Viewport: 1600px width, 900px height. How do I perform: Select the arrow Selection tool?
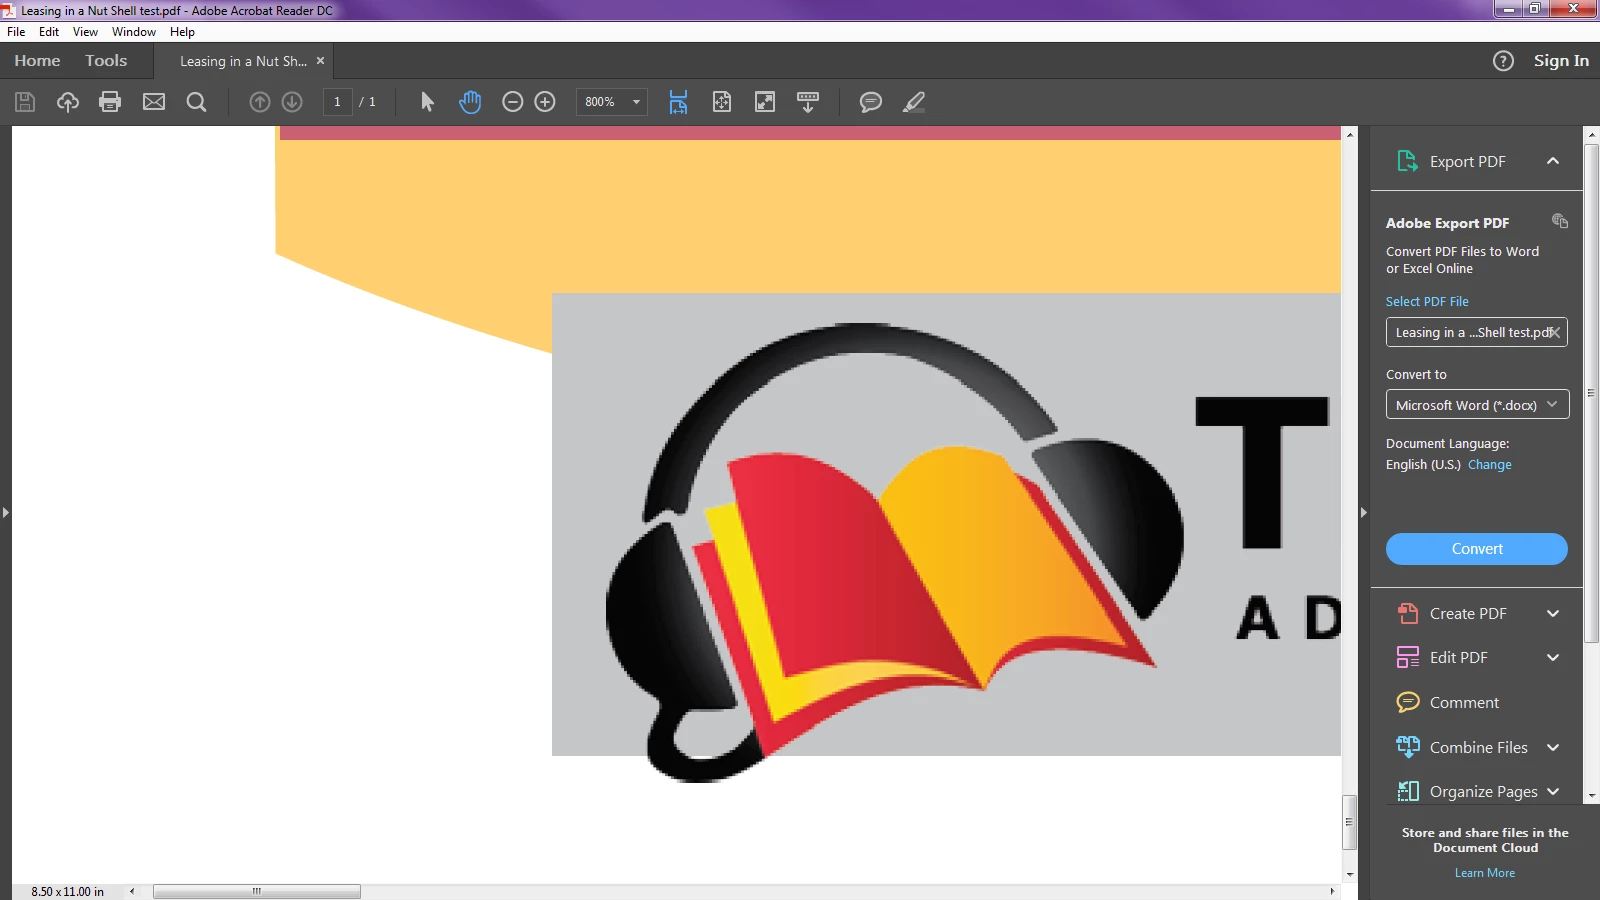(427, 102)
